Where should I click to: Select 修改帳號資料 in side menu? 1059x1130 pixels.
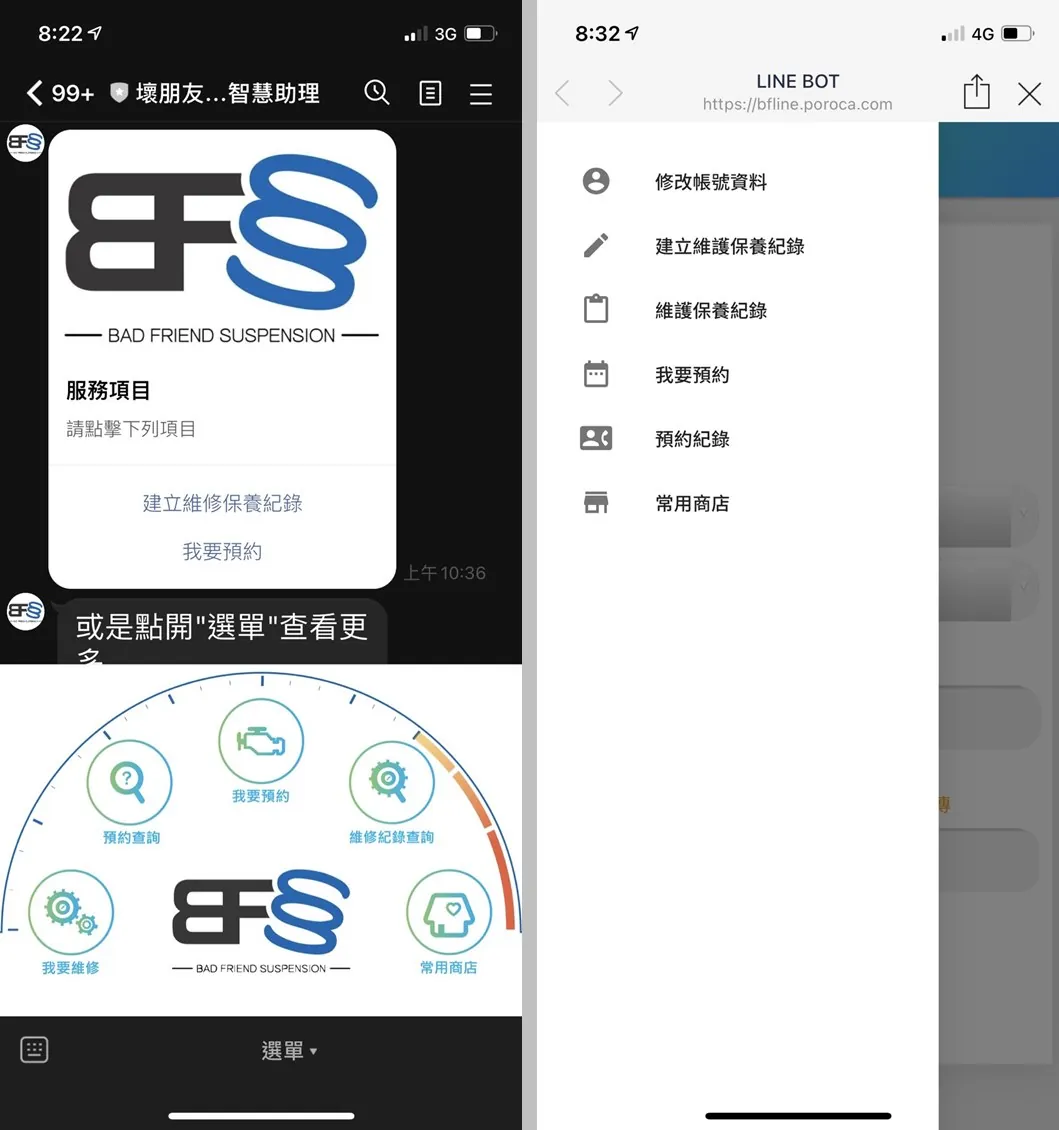[710, 182]
